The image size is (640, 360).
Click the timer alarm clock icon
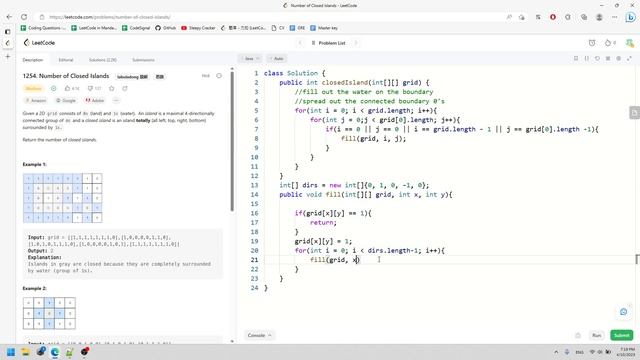pyautogui.click(x=592, y=42)
